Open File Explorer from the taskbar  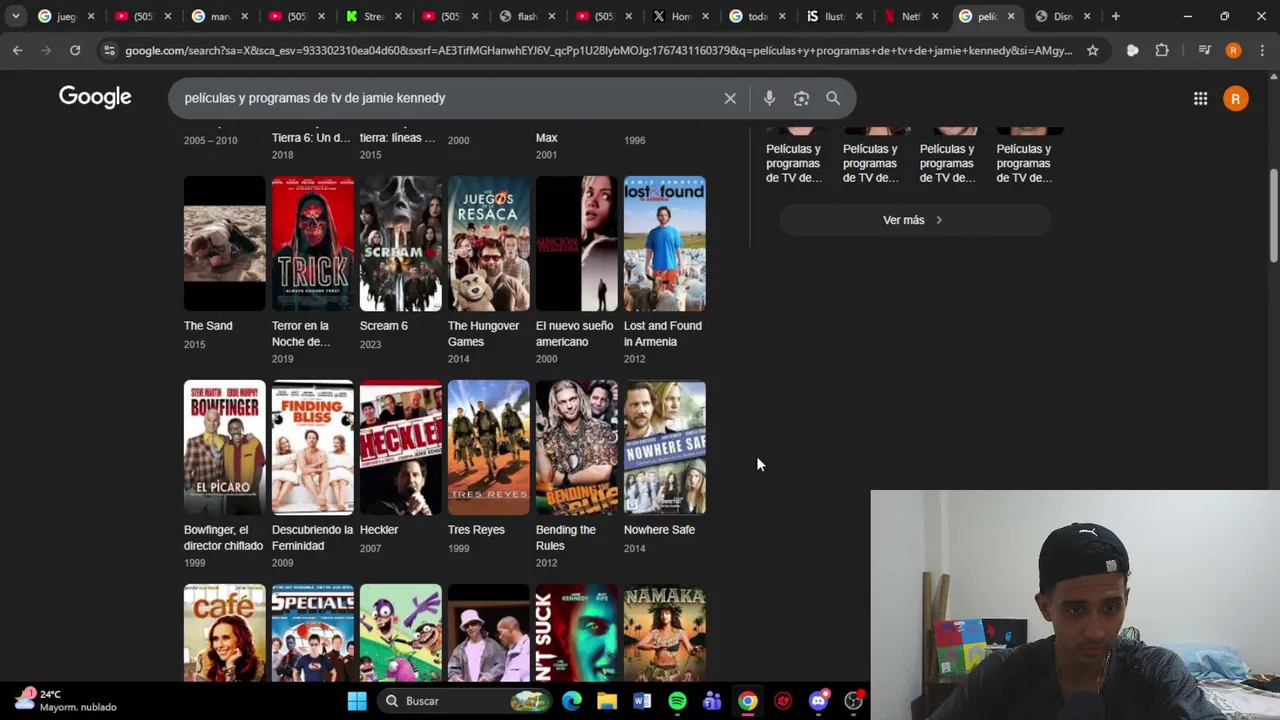(x=607, y=701)
